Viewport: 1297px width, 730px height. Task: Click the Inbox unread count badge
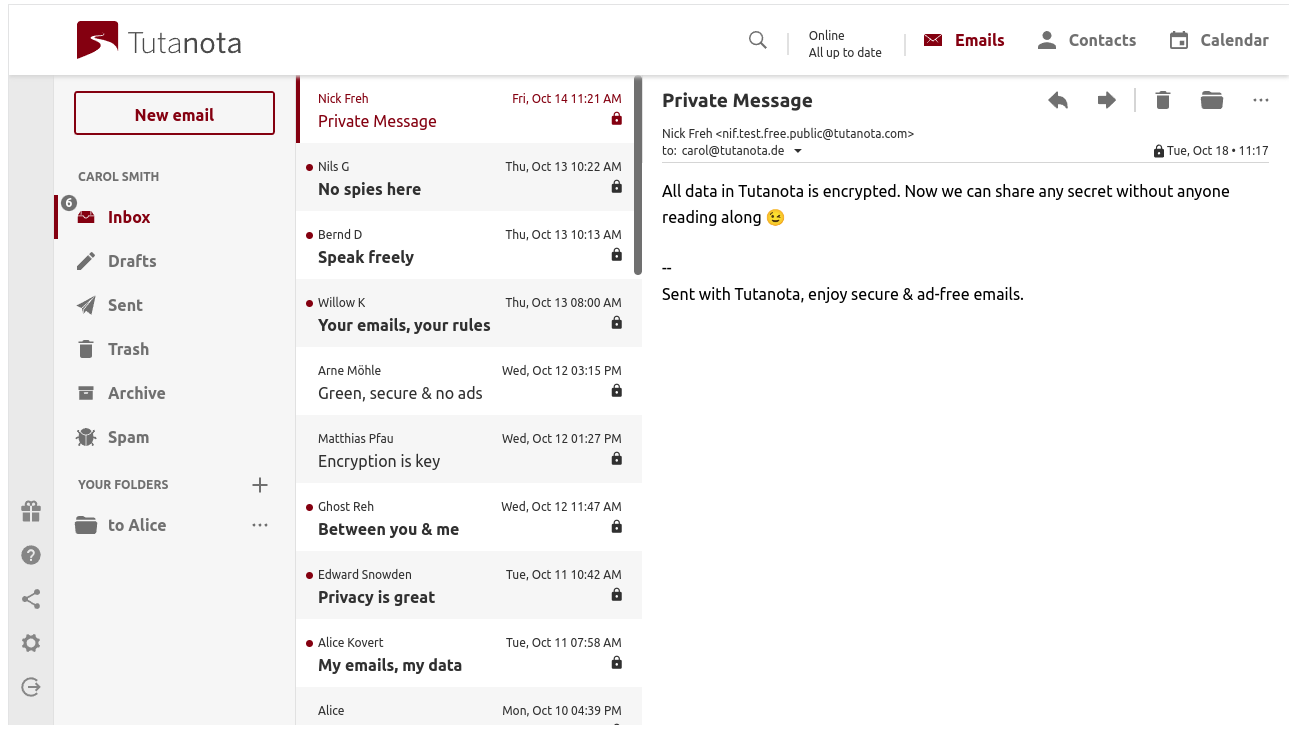(x=69, y=203)
